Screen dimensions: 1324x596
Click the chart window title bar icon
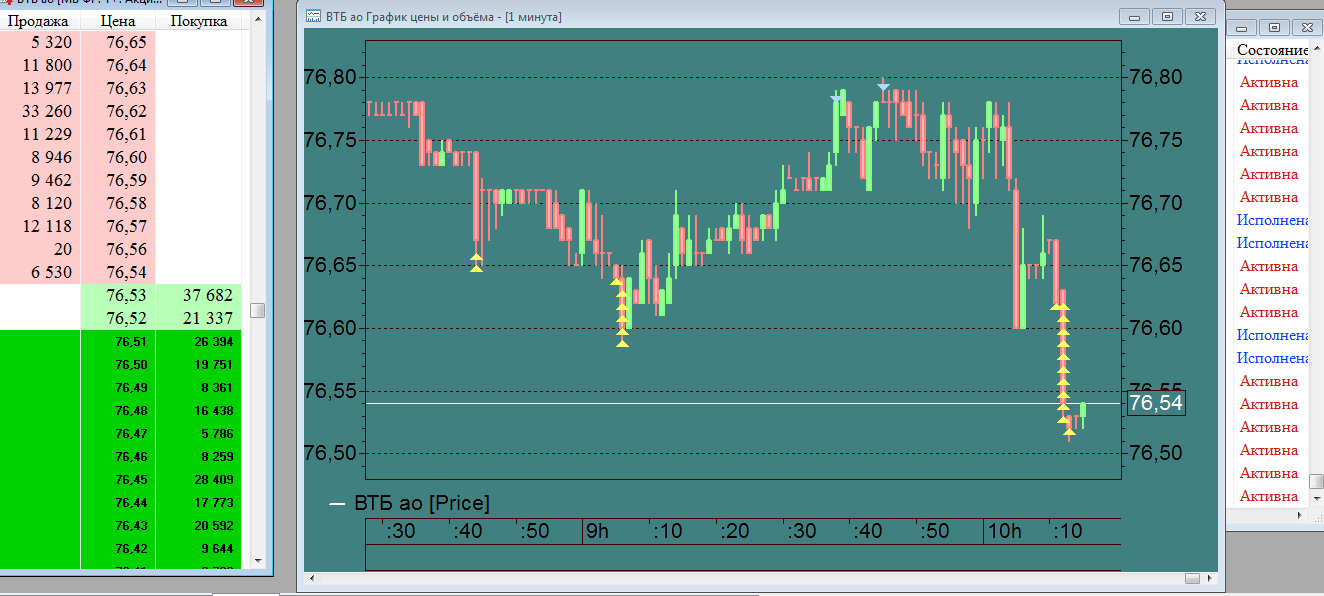click(313, 16)
